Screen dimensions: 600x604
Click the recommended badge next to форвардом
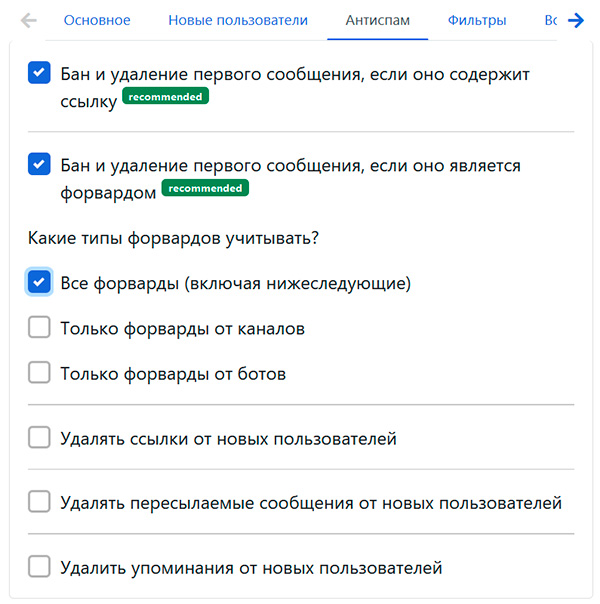(205, 188)
